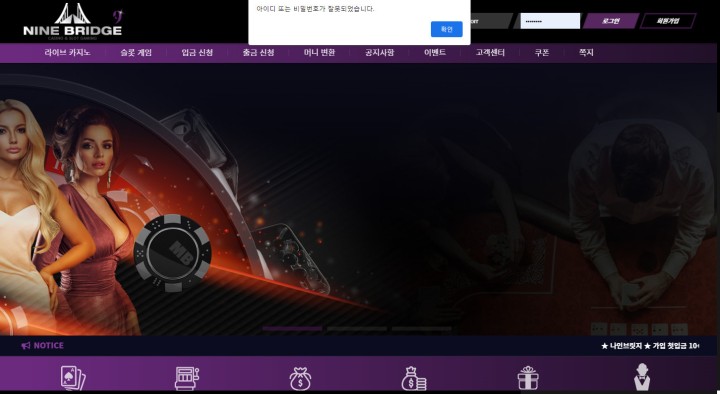
Task: Click the dealer figure icon
Action: tap(641, 377)
